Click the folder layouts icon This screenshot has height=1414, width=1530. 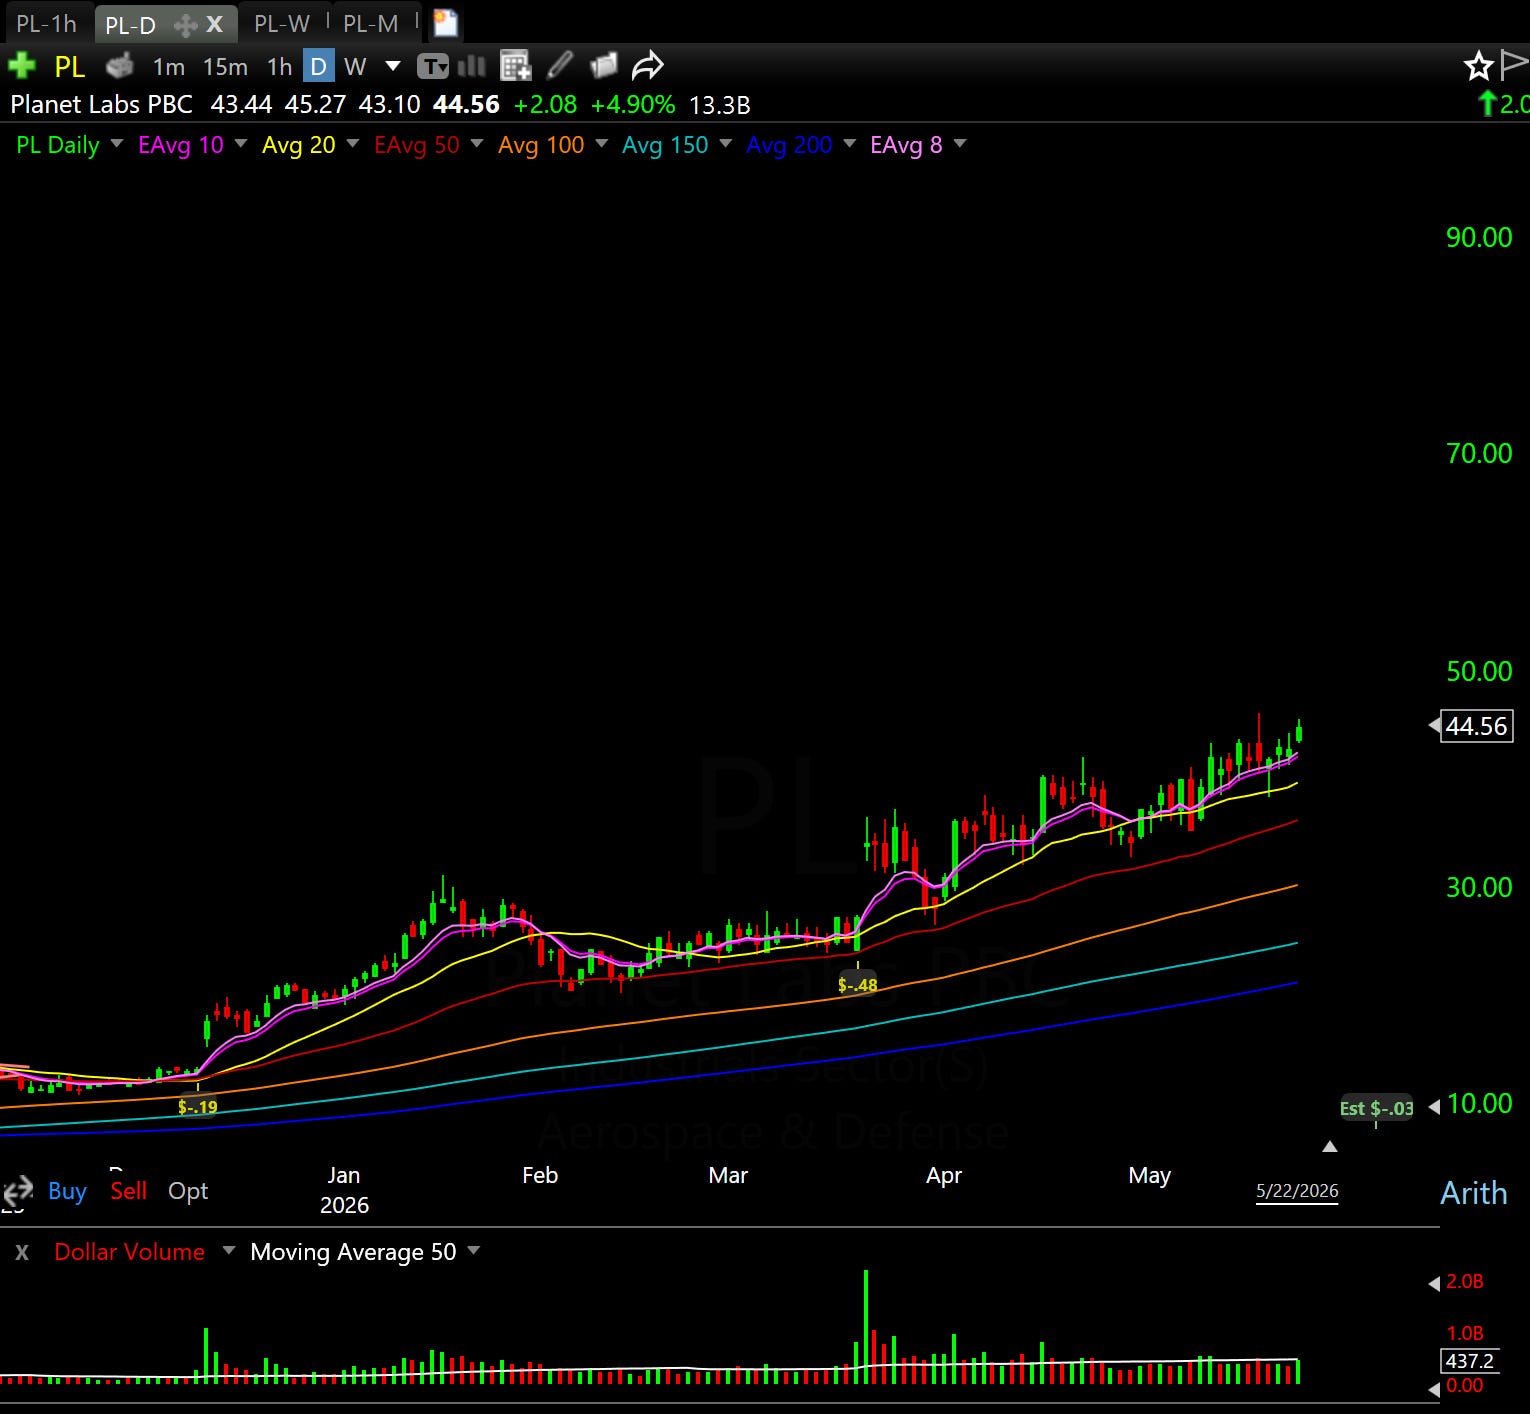coord(604,67)
